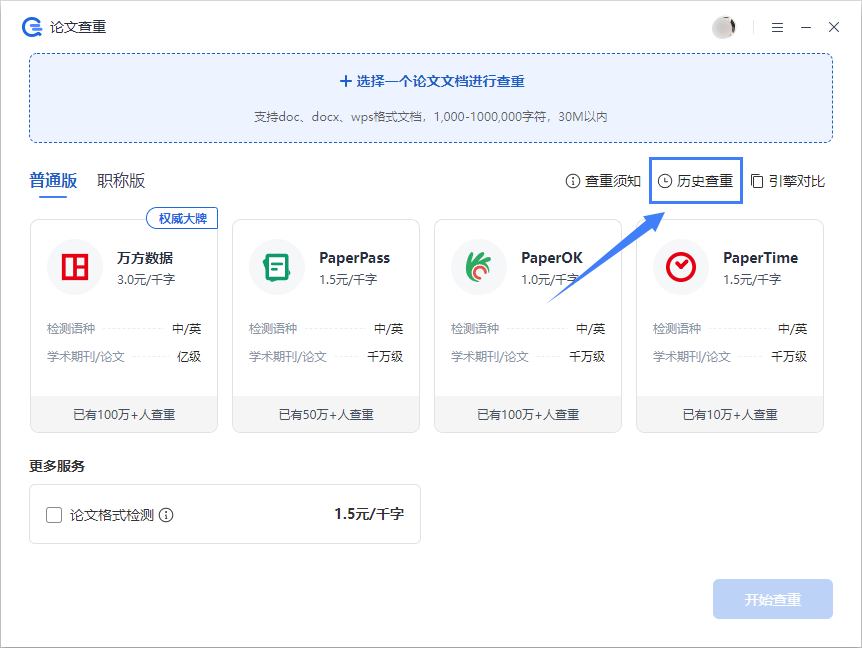Click the plus icon to add document
Viewport: 862px width, 648px height.
(345, 81)
